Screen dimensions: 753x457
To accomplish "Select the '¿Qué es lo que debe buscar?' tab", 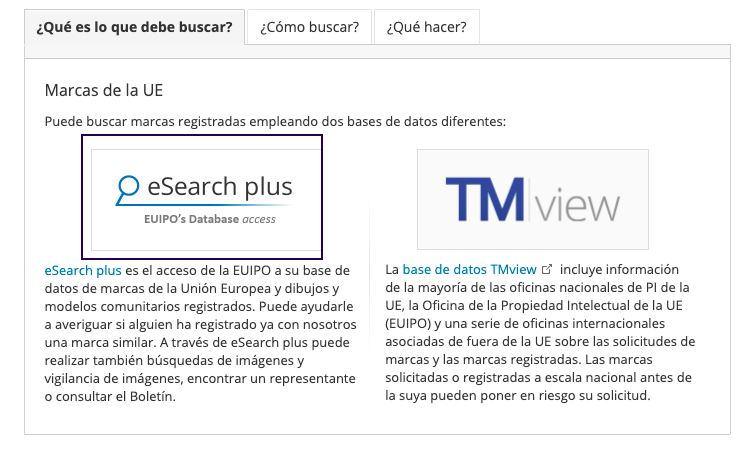I will (x=134, y=27).
